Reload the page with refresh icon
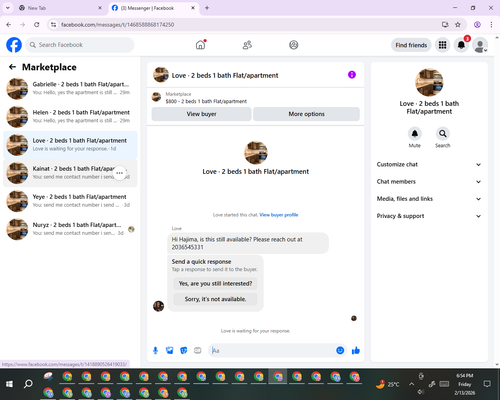500x400 pixels. [x=37, y=25]
